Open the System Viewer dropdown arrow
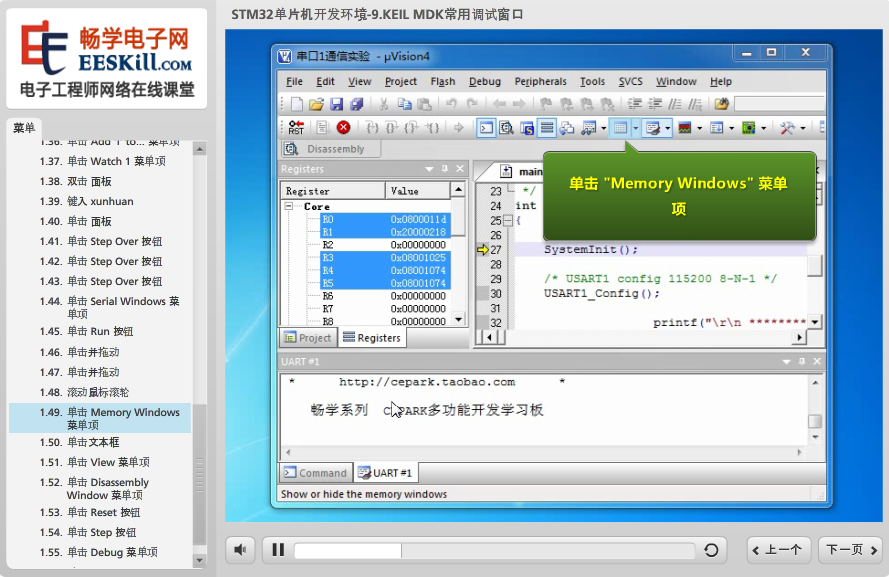Image resolution: width=889 pixels, height=577 pixels. click(764, 128)
